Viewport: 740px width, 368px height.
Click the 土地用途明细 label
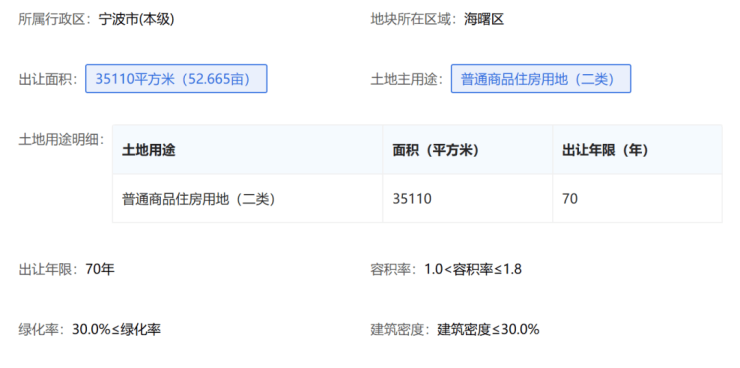[x=58, y=140]
